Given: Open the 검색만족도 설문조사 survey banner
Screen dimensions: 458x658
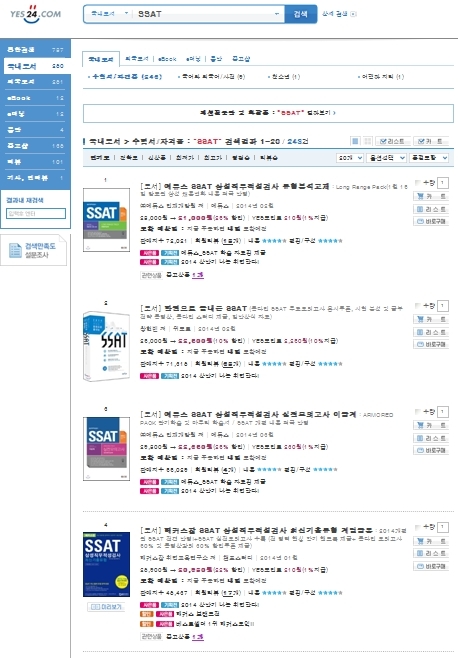Looking at the screenshot, I should point(34,250).
